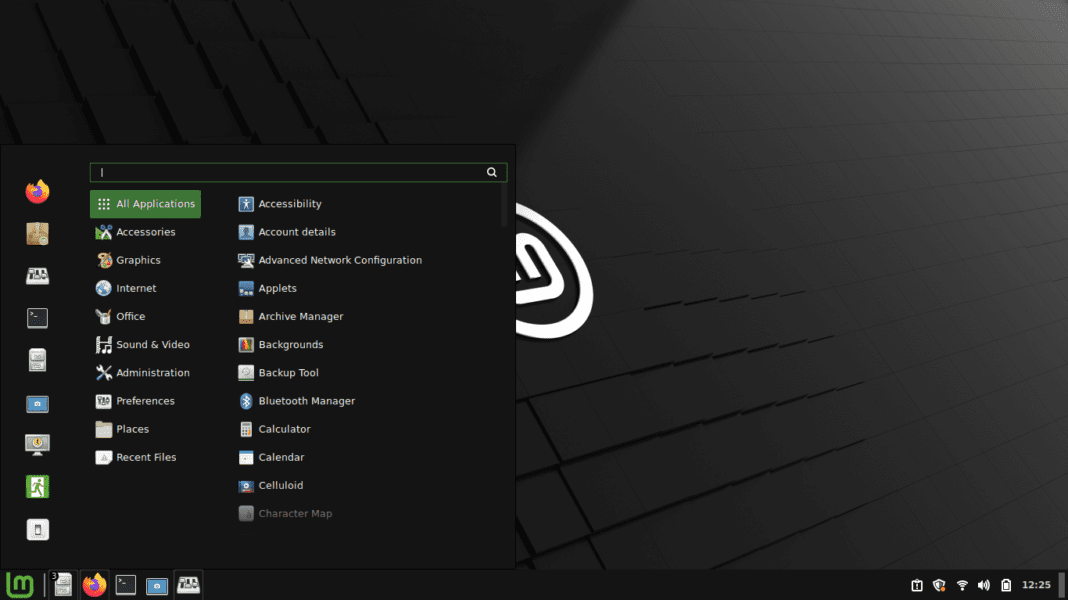The width and height of the screenshot is (1068, 600).
Task: Launch Firefox from the menu sidebar
Action: pyautogui.click(x=37, y=190)
